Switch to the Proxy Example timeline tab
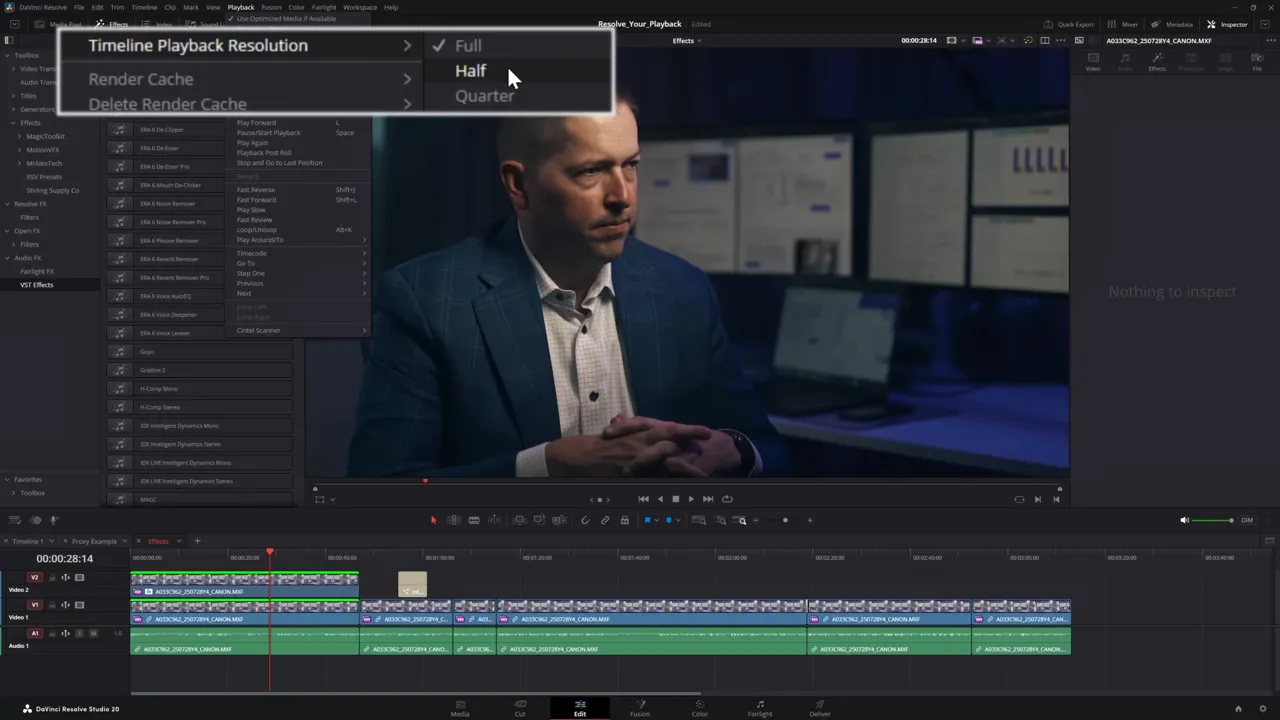 (x=94, y=541)
